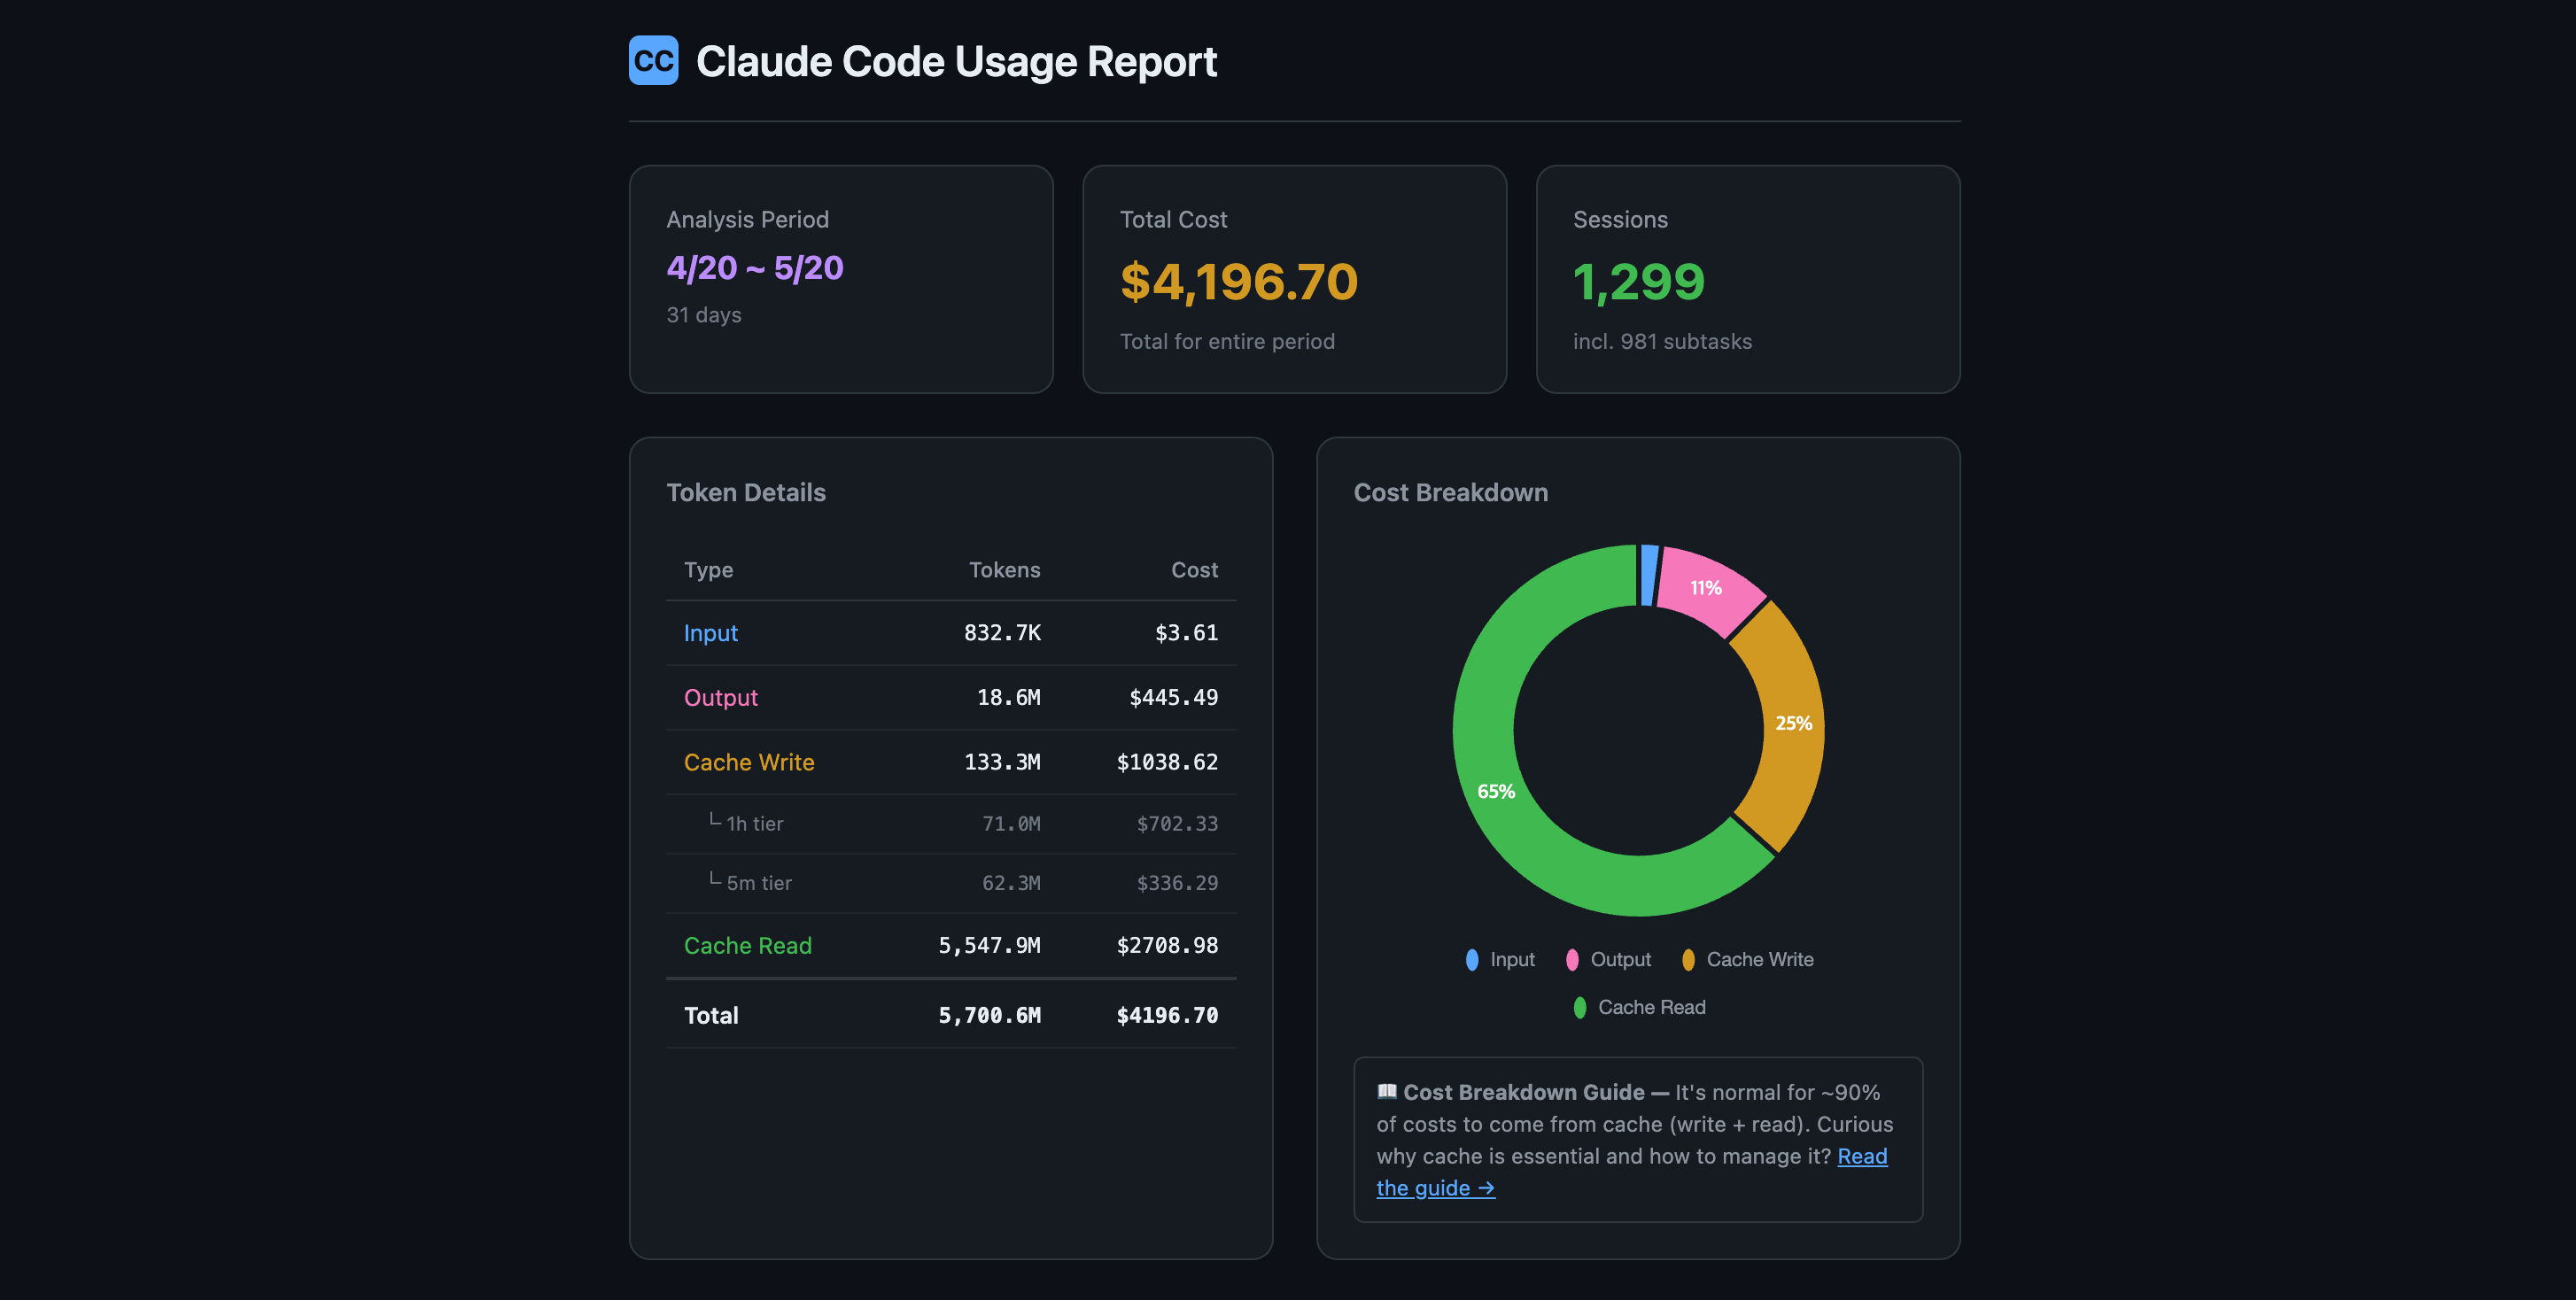Click the $702.33 cost cell
The image size is (2576, 1300).
point(1177,824)
